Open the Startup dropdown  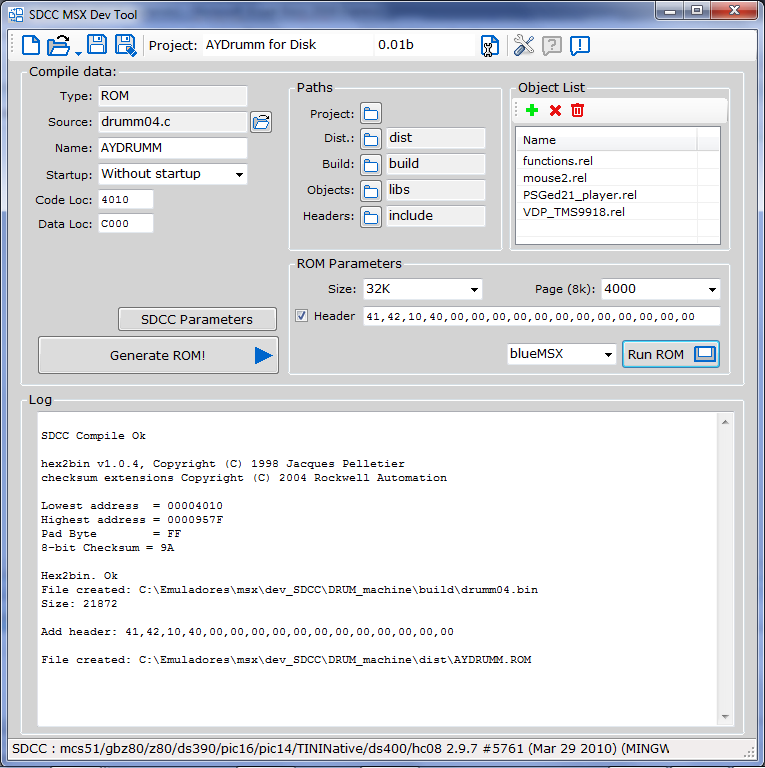[x=239, y=174]
